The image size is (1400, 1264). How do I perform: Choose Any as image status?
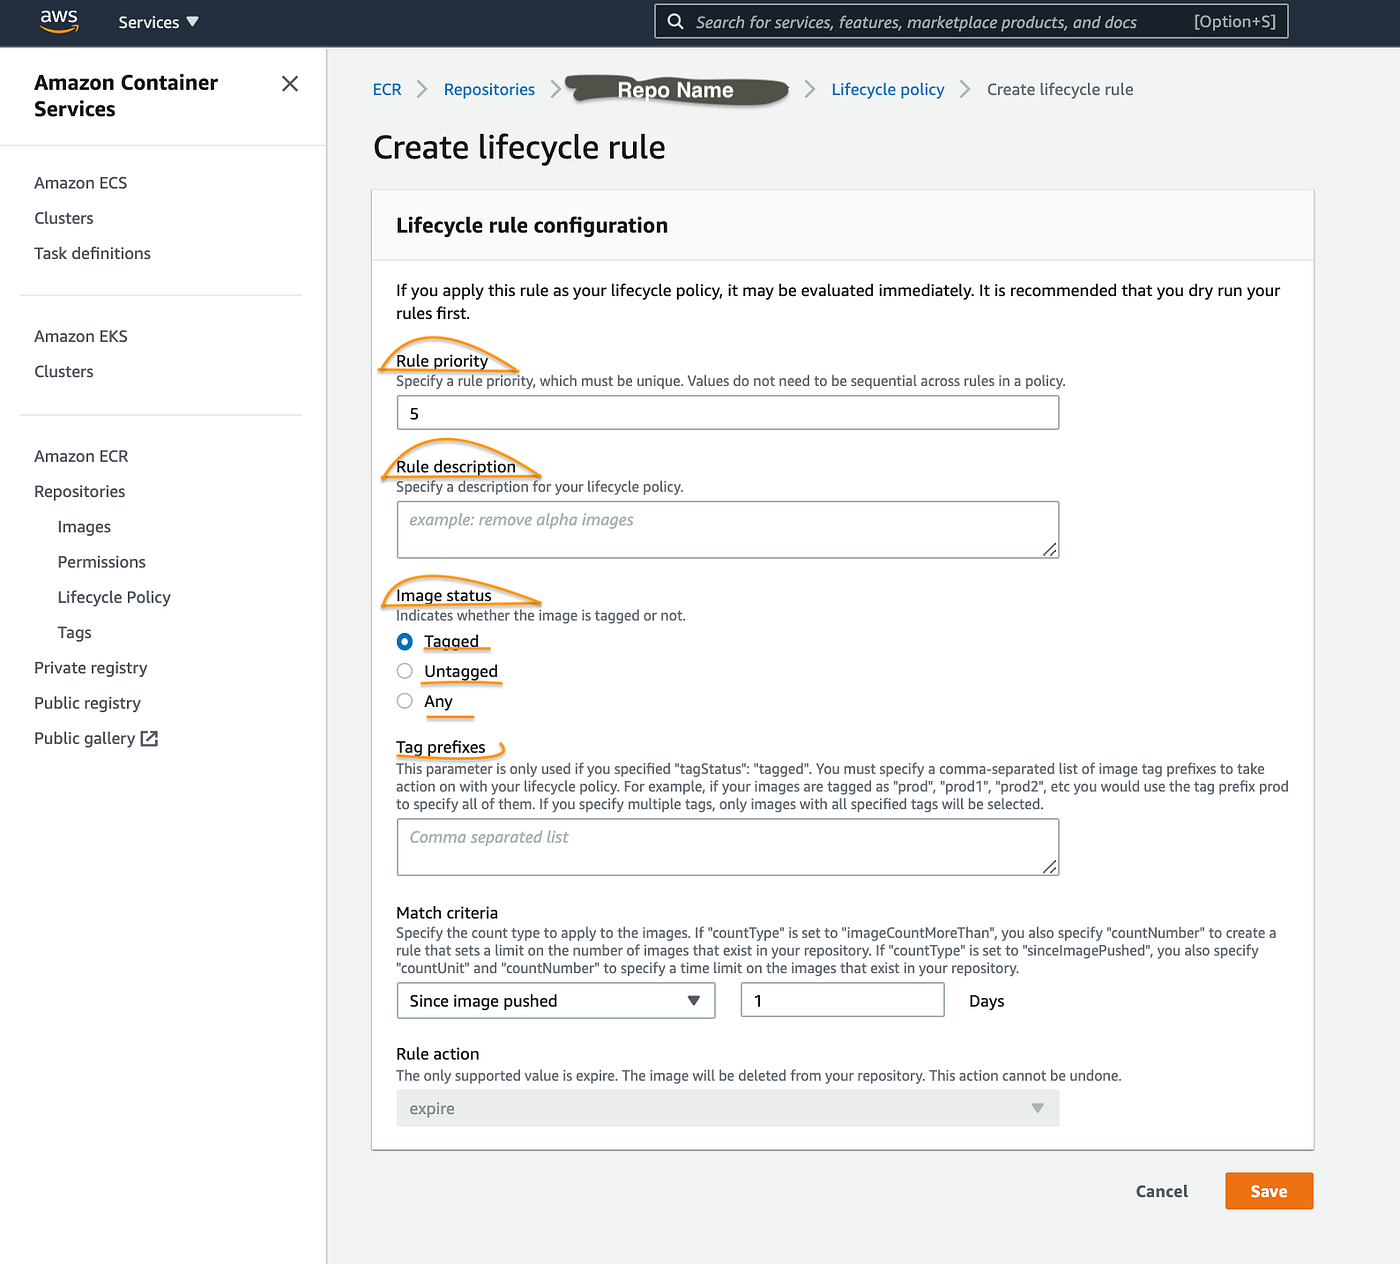click(404, 701)
